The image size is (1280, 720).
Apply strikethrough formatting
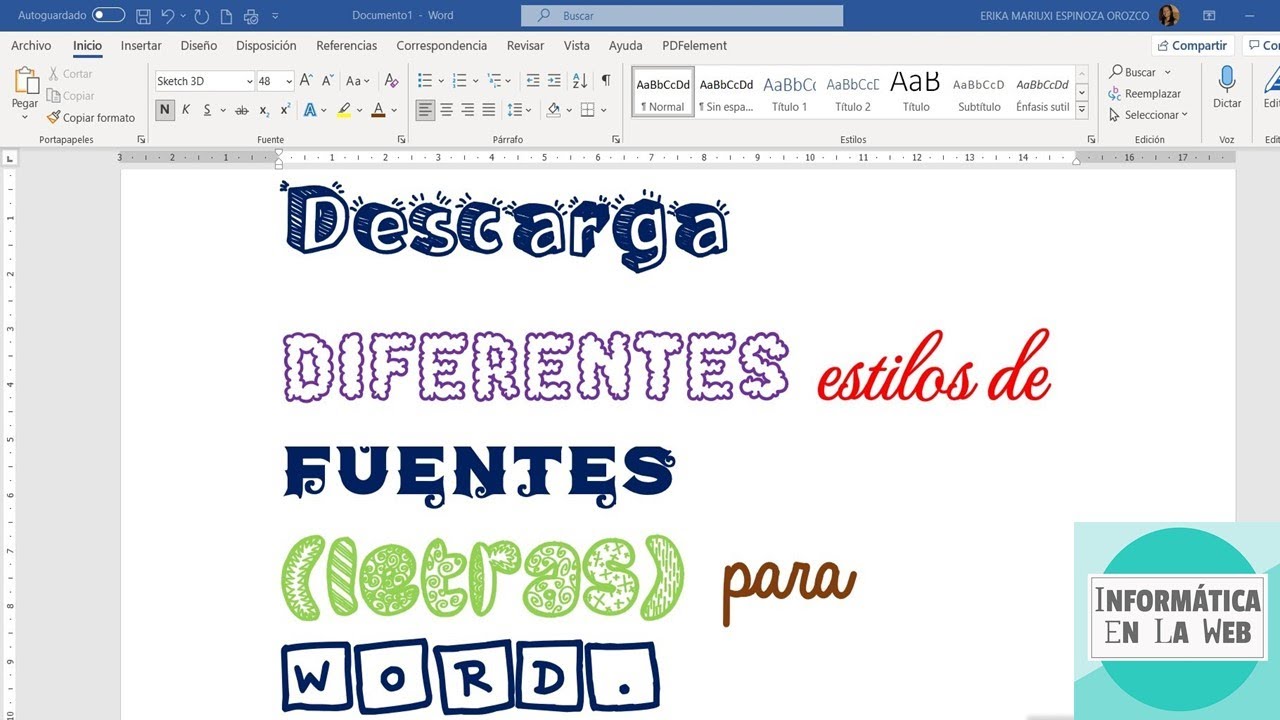point(241,110)
